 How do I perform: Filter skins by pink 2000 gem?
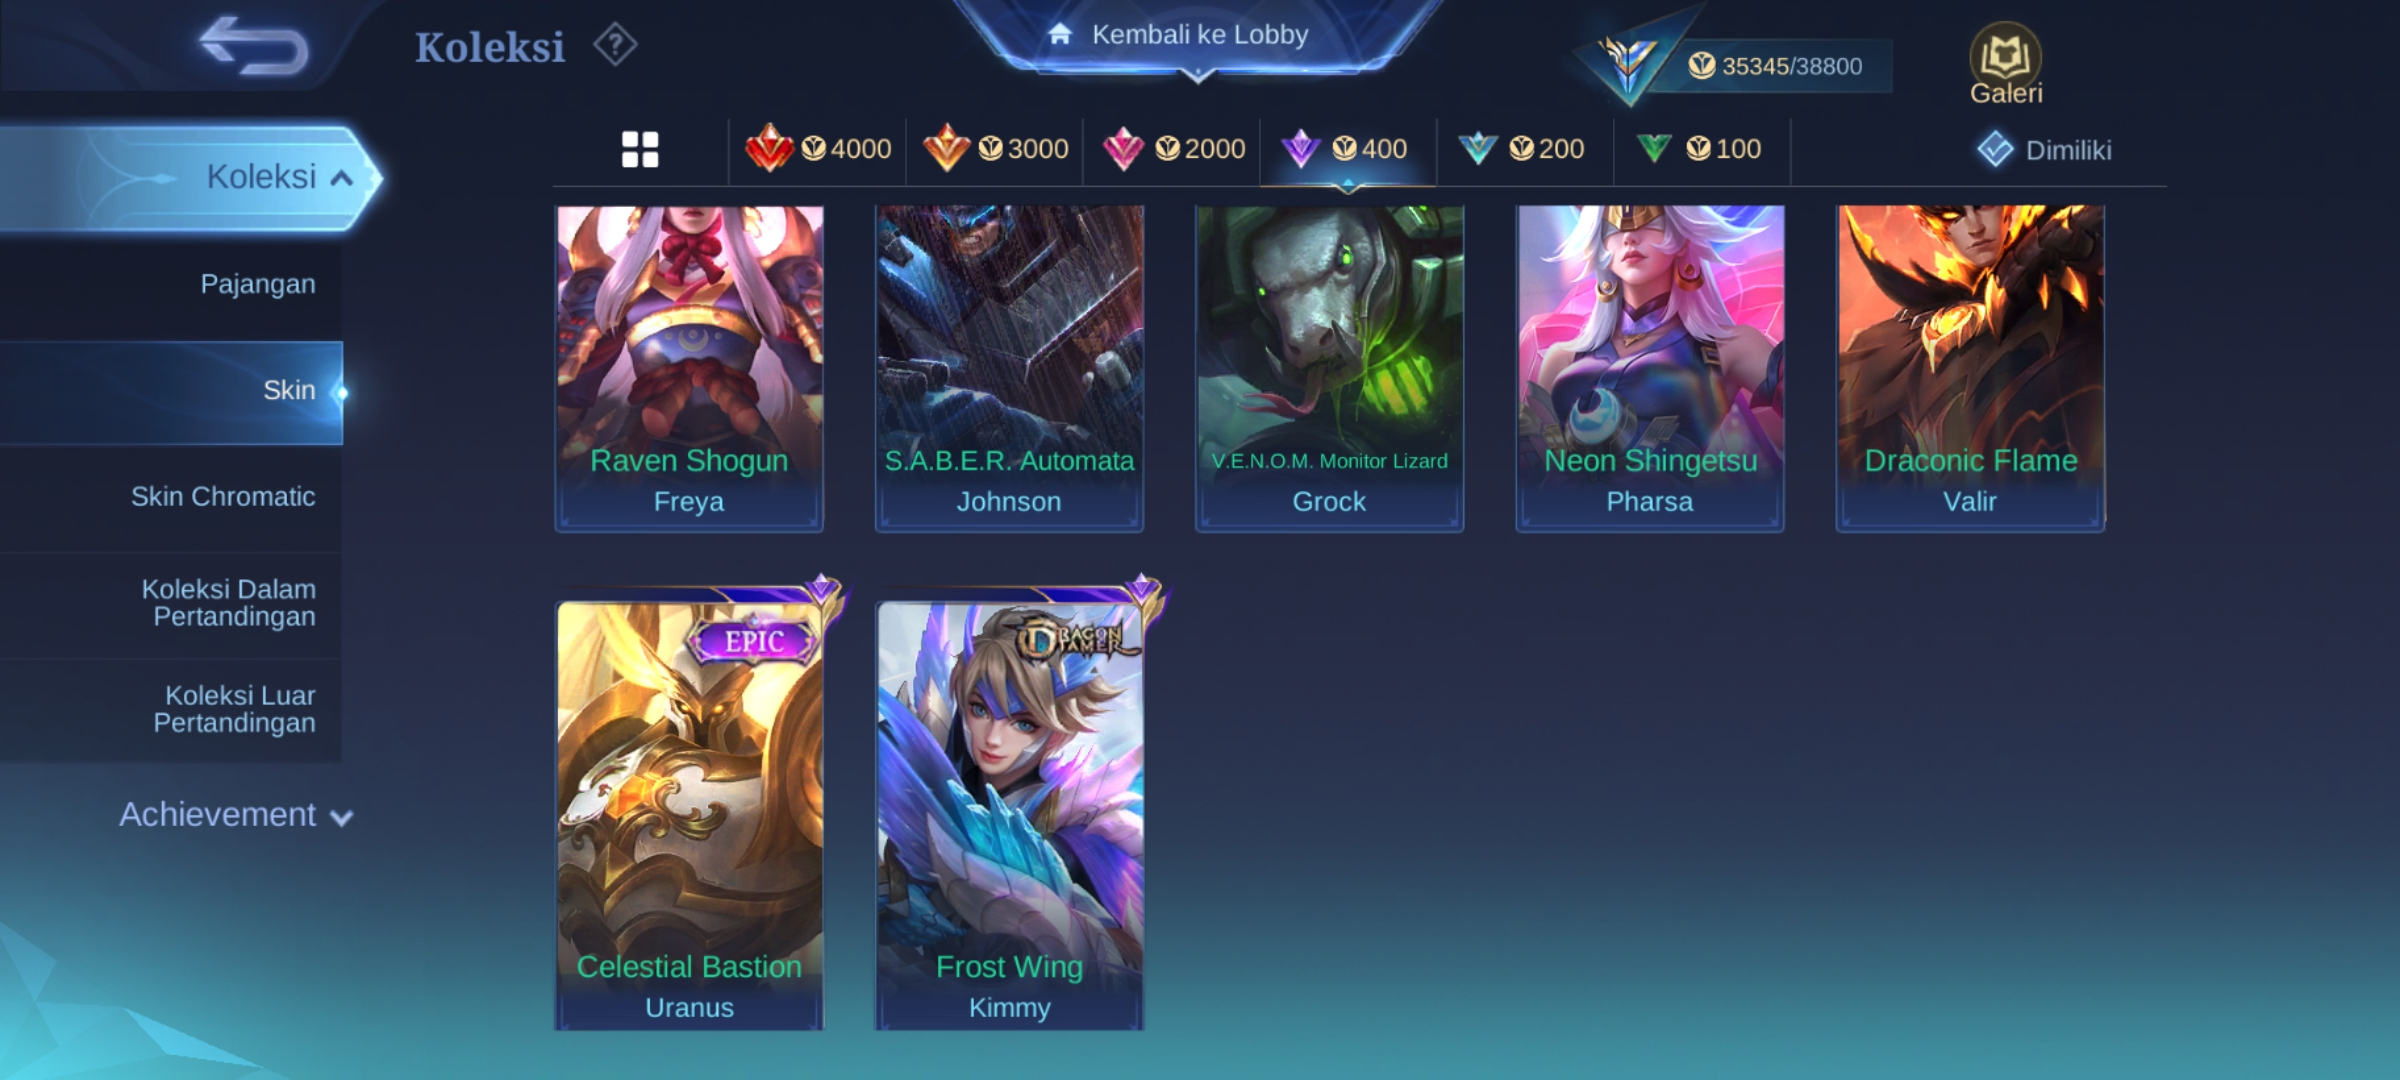click(1172, 149)
